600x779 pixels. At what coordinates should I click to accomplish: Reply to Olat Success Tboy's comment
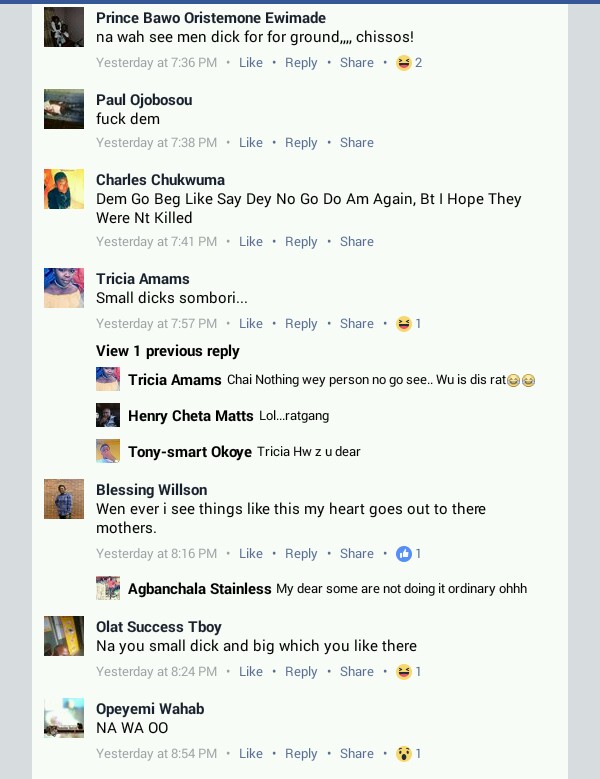(x=301, y=672)
